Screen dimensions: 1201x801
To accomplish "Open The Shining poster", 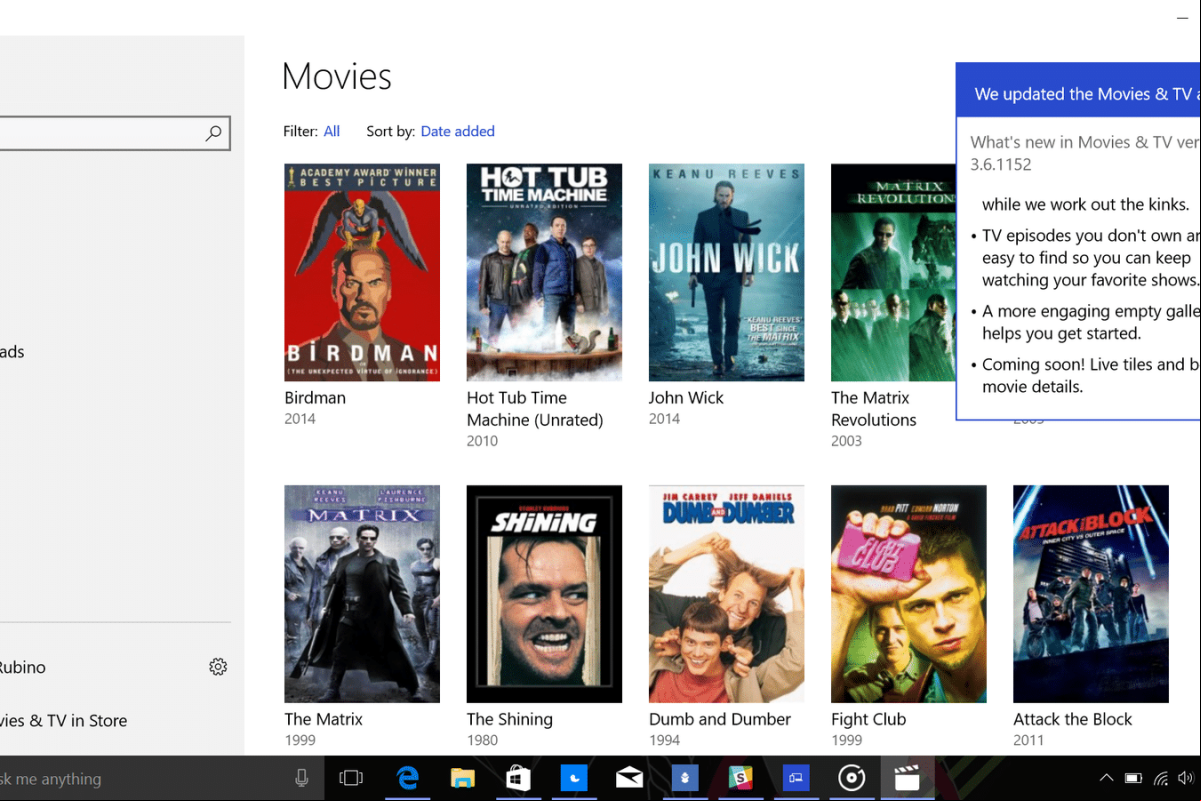I will tap(544, 594).
